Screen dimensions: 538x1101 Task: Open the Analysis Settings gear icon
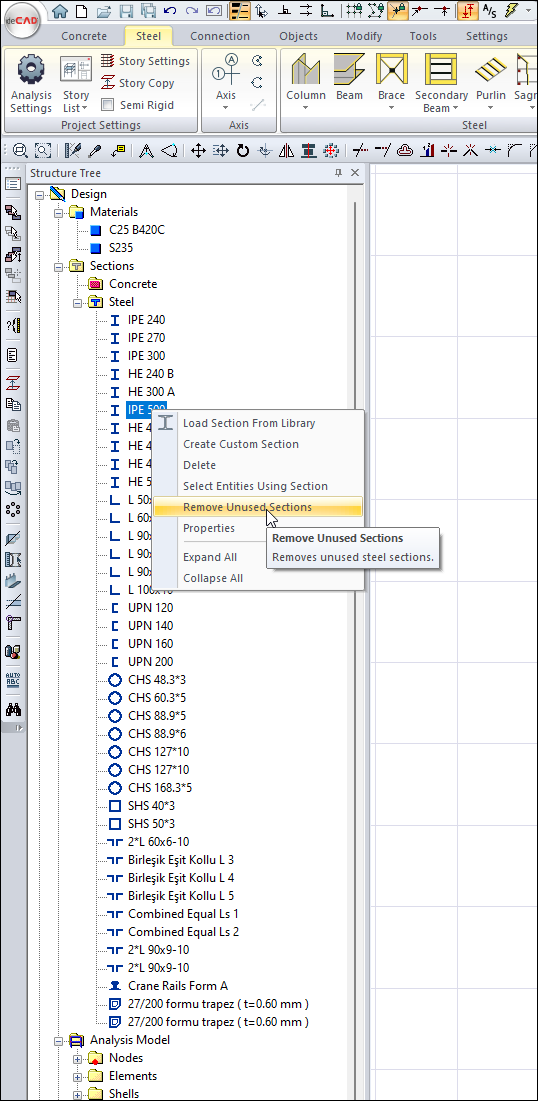pyautogui.click(x=31, y=70)
